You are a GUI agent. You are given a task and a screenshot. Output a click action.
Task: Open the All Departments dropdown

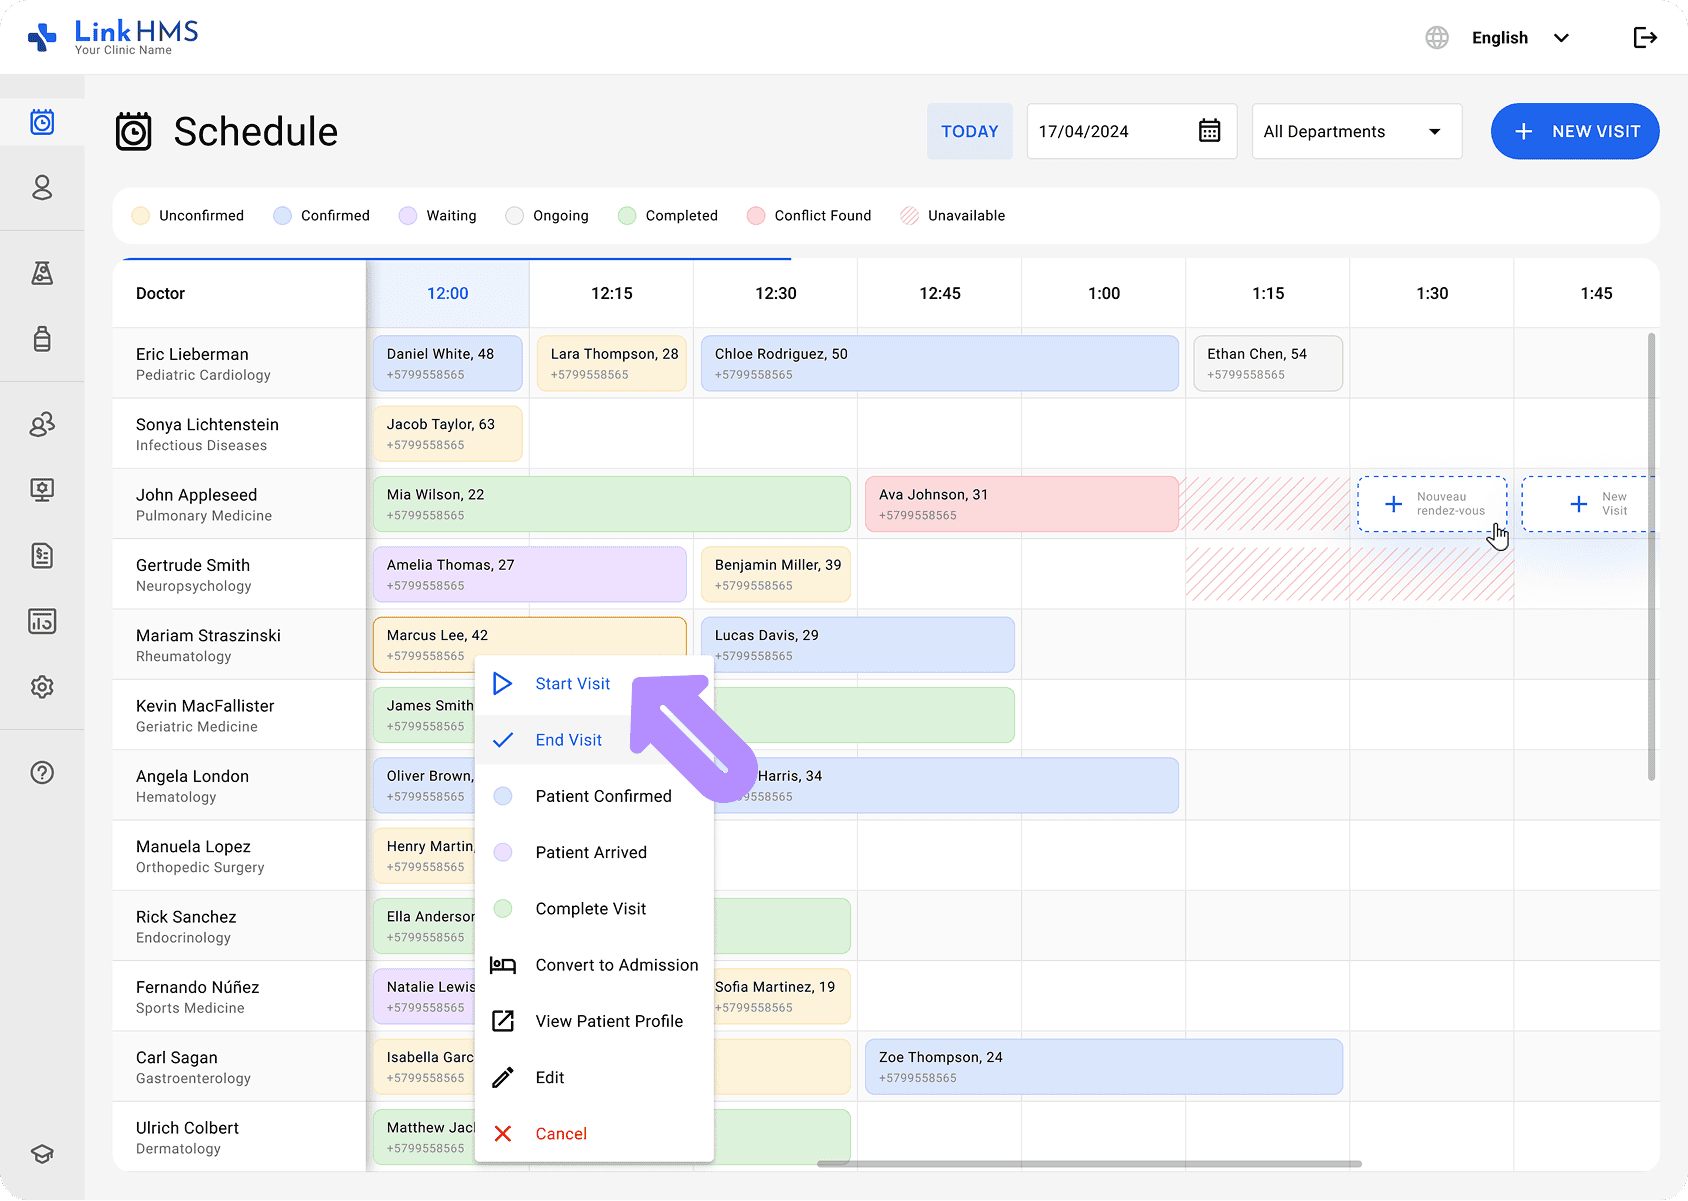[1356, 131]
